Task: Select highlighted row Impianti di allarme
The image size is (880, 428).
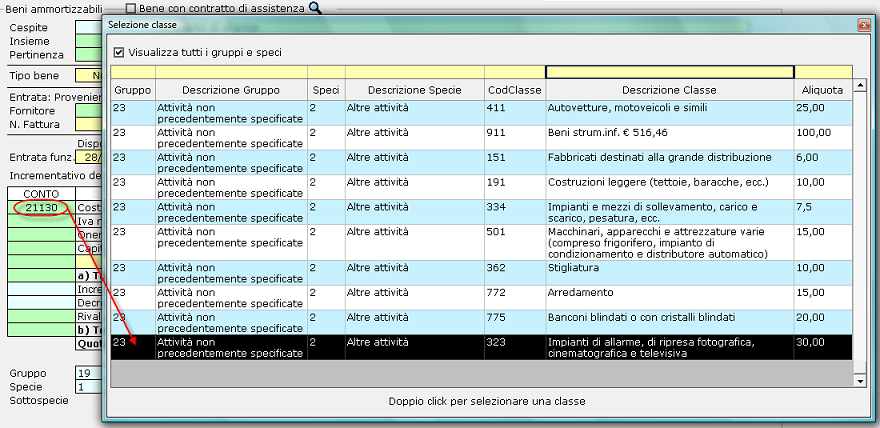Action: coord(482,348)
